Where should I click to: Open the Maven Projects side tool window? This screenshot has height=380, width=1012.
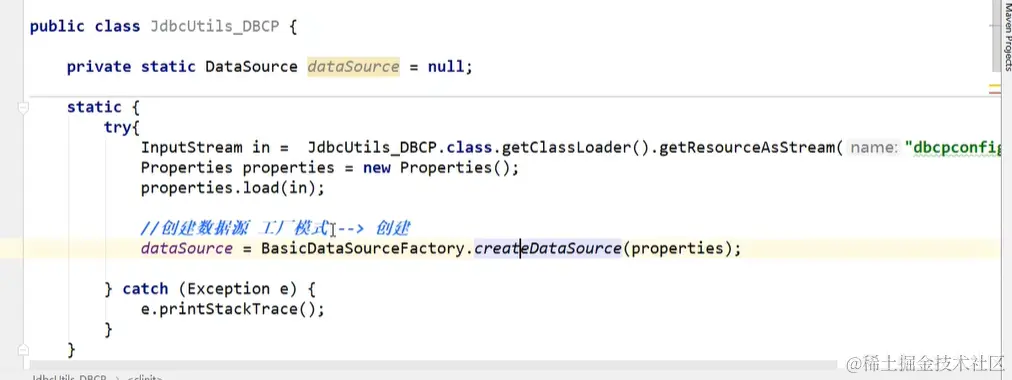1007,35
